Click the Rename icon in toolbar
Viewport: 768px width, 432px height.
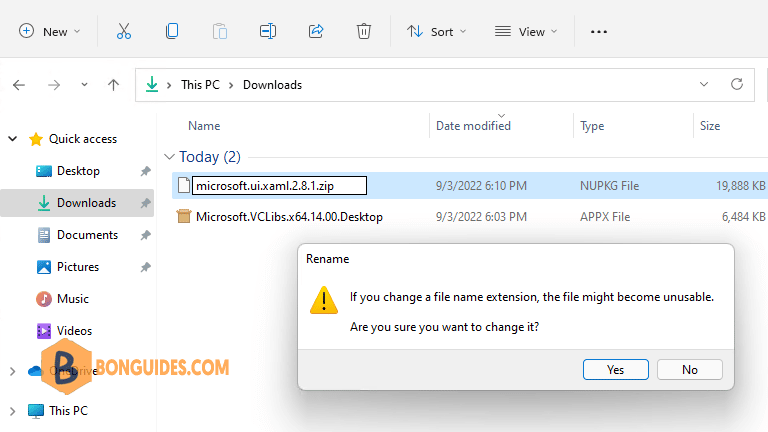pos(268,31)
